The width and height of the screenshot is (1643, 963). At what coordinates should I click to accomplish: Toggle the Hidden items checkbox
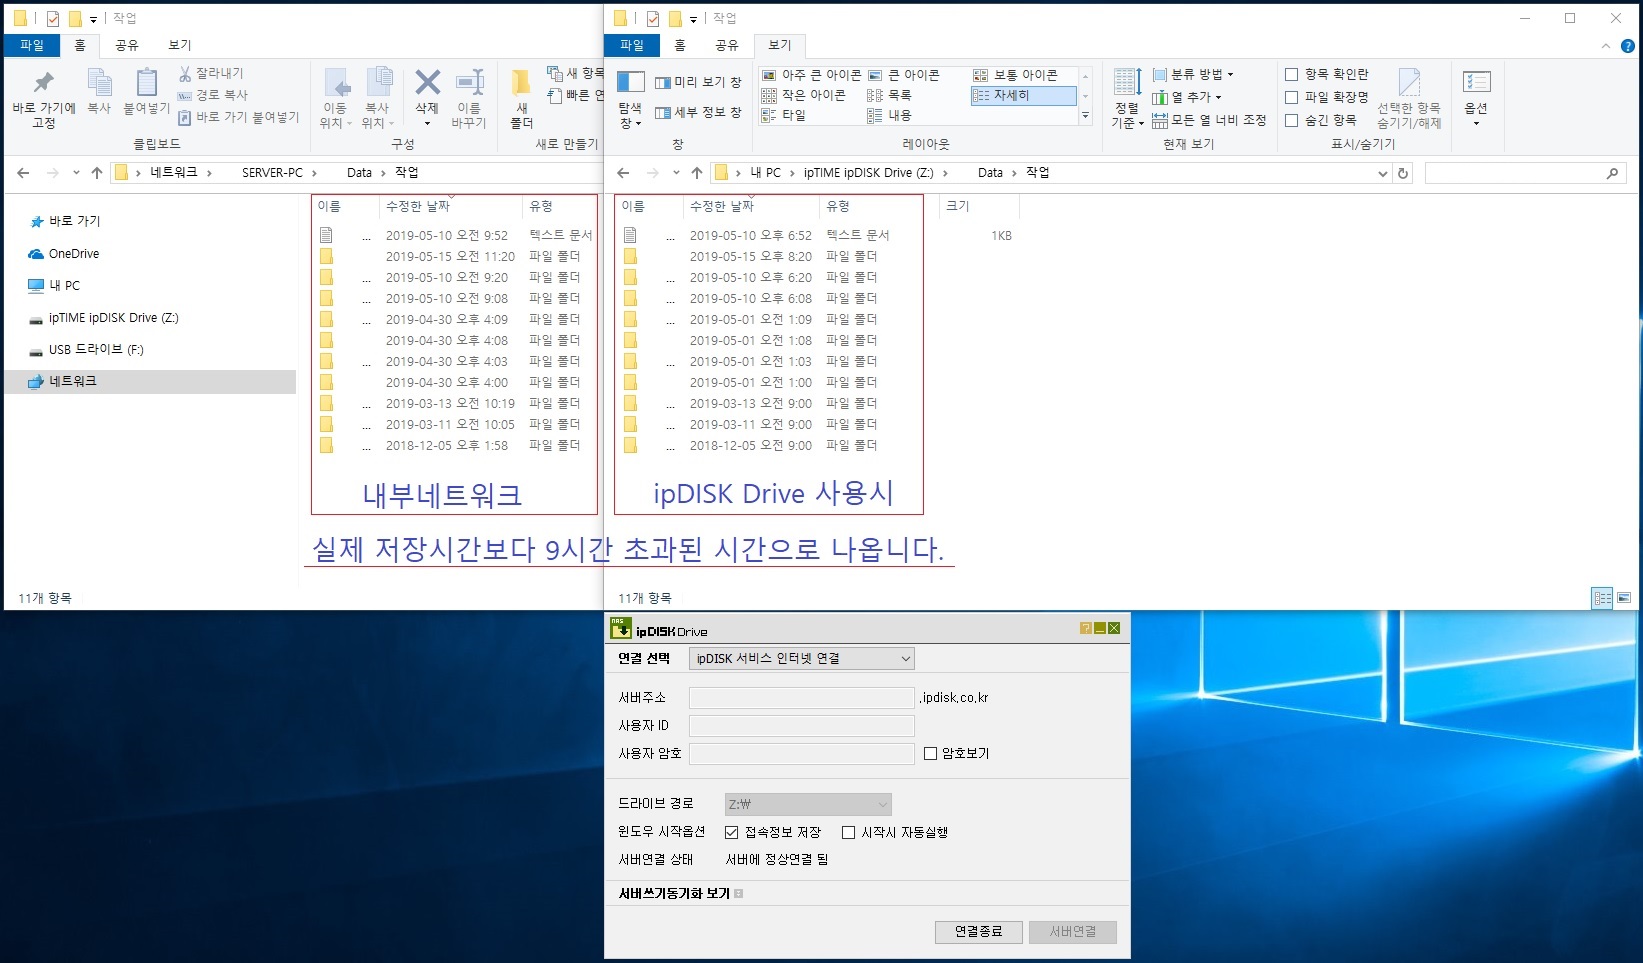[1292, 120]
